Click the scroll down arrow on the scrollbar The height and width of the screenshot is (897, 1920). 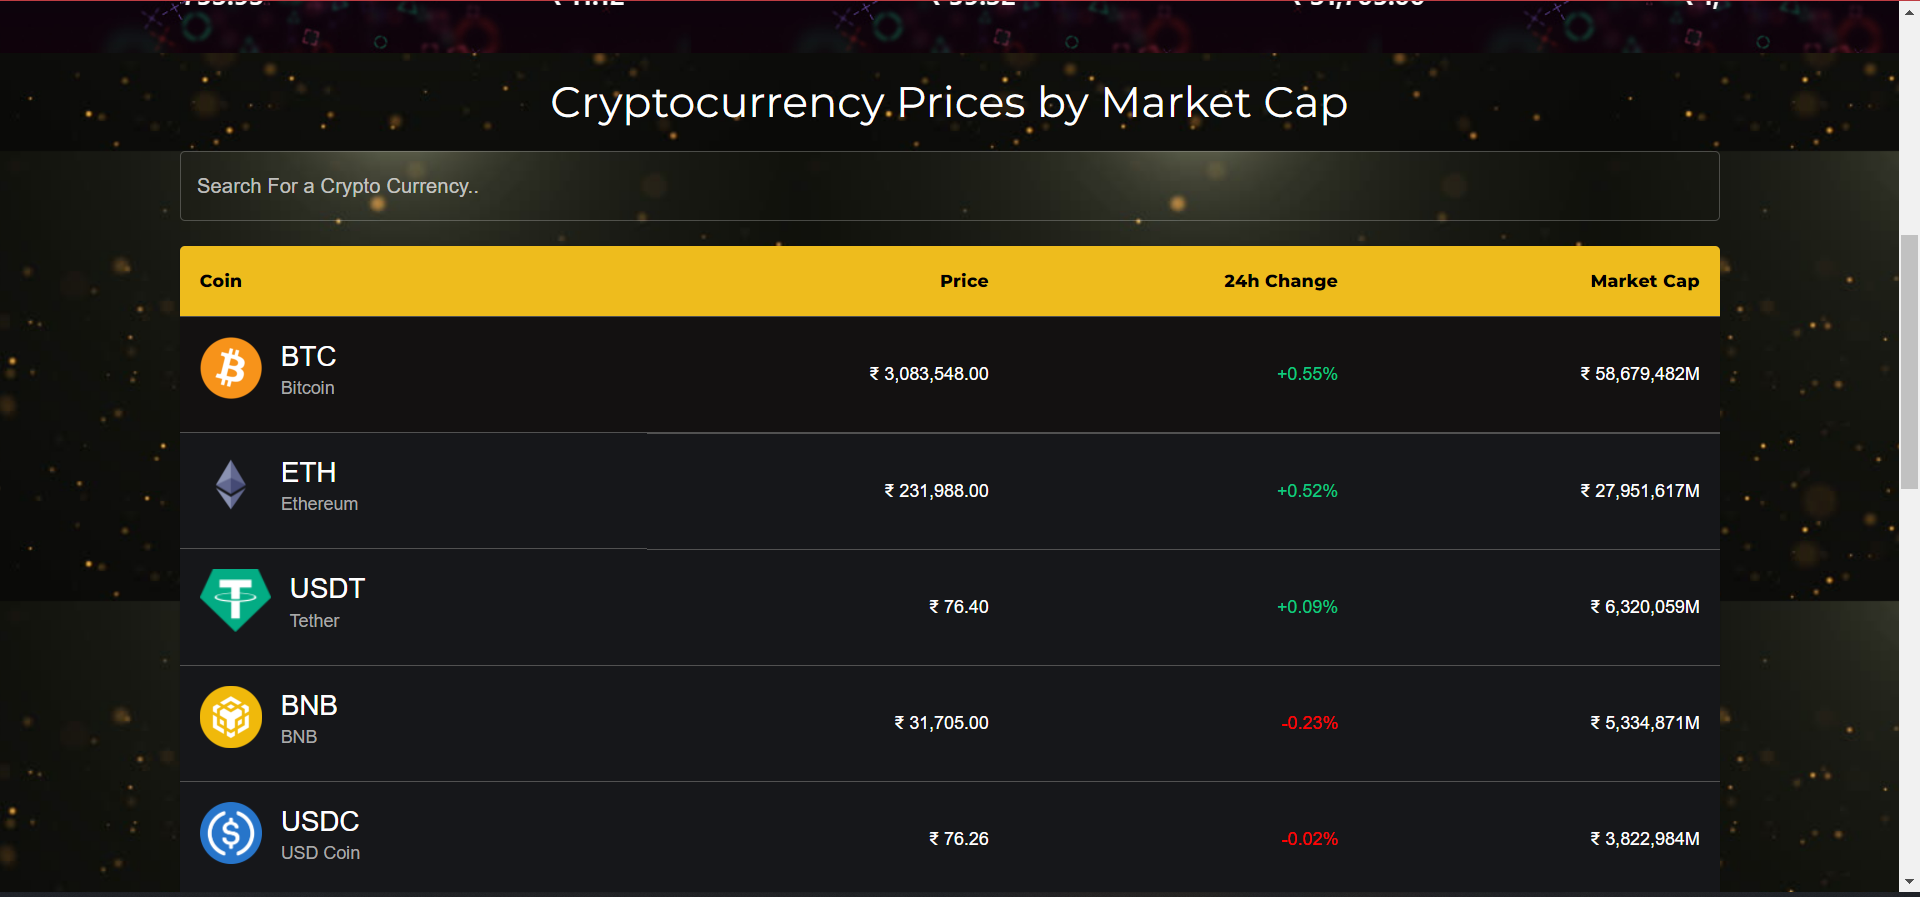(1910, 882)
